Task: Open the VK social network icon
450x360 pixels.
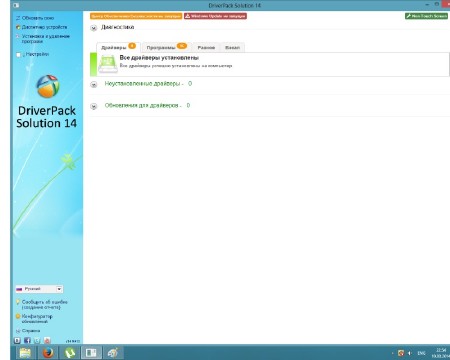Action: point(17,340)
